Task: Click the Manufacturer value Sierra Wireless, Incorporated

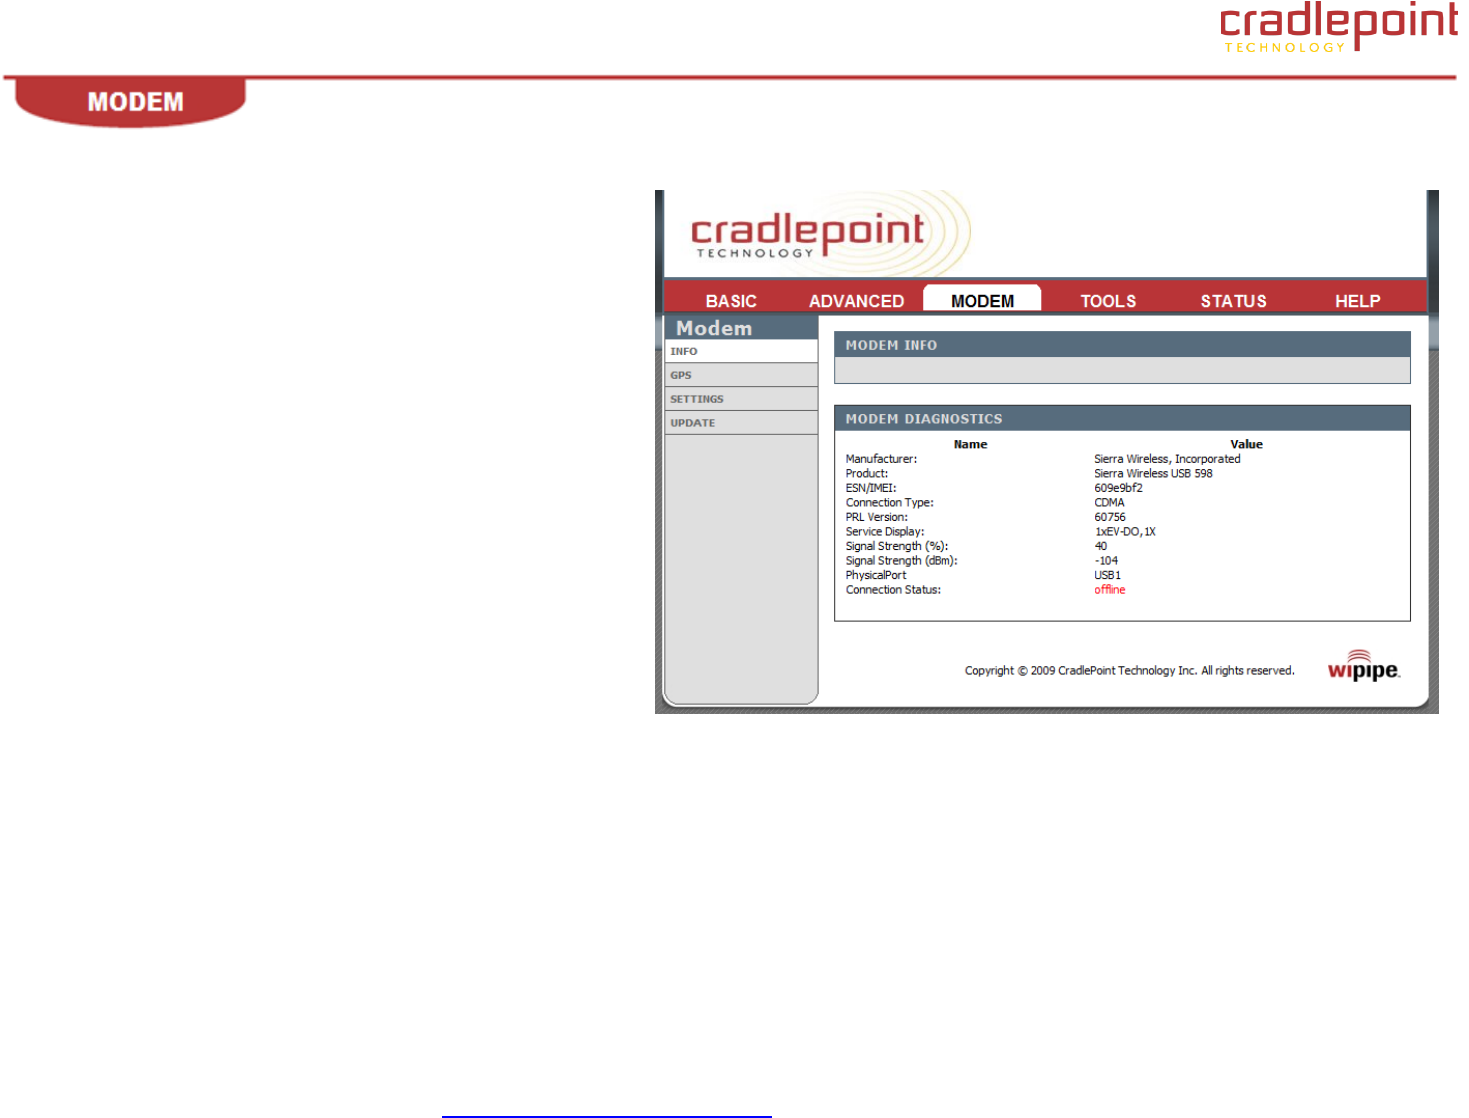Action: tap(1167, 459)
